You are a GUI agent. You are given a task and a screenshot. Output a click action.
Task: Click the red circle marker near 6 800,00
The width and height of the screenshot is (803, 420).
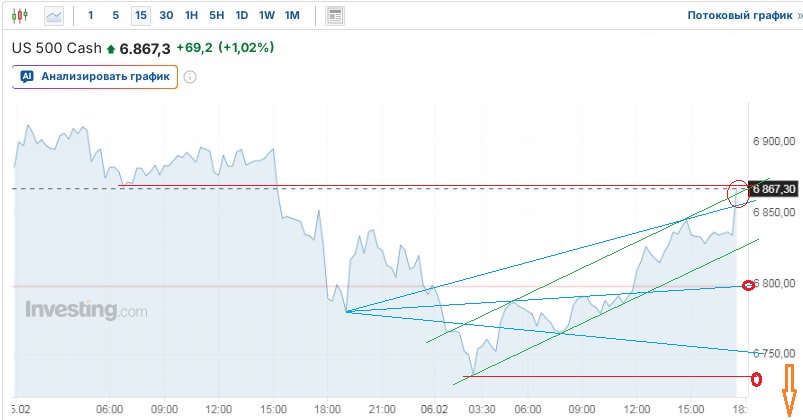(x=750, y=286)
